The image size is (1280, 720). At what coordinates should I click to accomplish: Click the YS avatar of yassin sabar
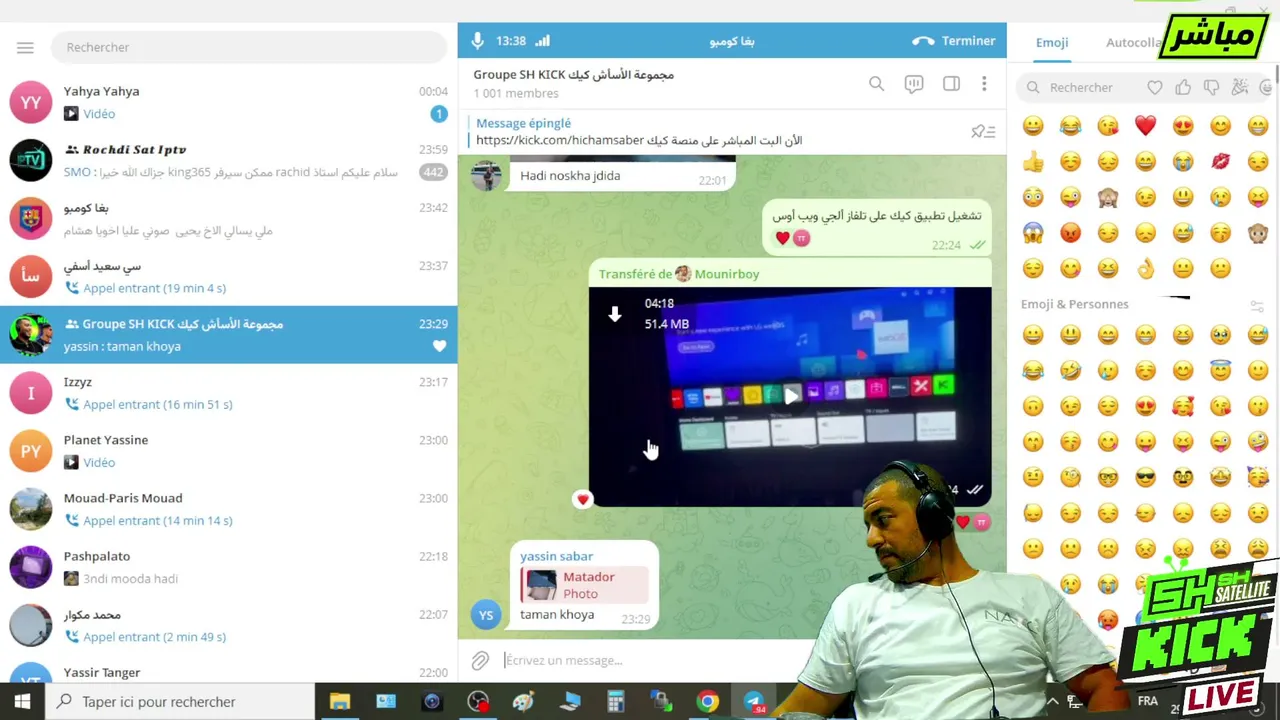point(486,615)
